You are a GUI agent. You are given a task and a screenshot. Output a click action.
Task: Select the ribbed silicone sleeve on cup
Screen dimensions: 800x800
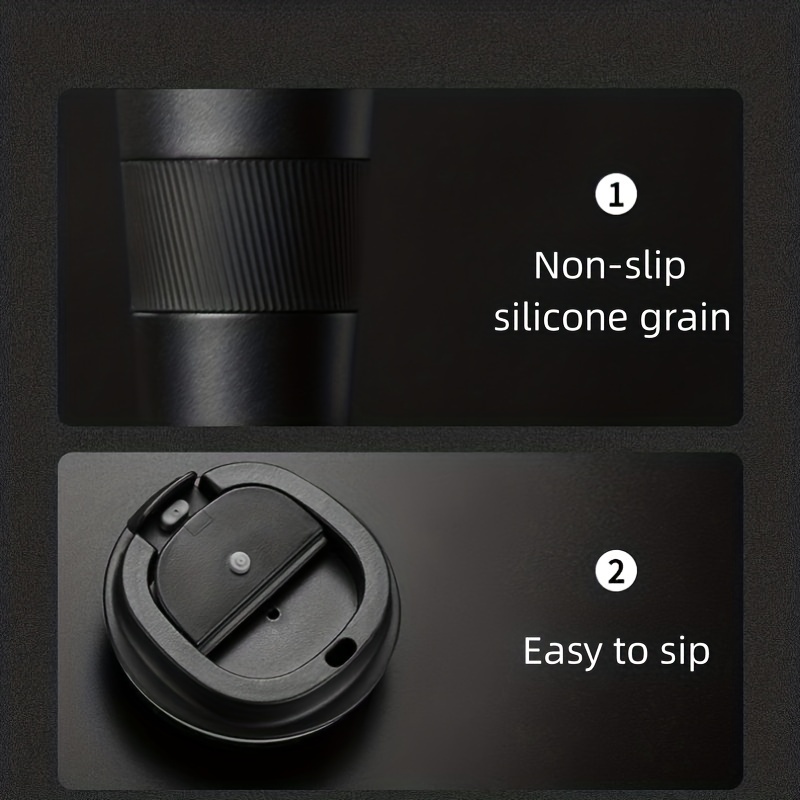tap(244, 235)
